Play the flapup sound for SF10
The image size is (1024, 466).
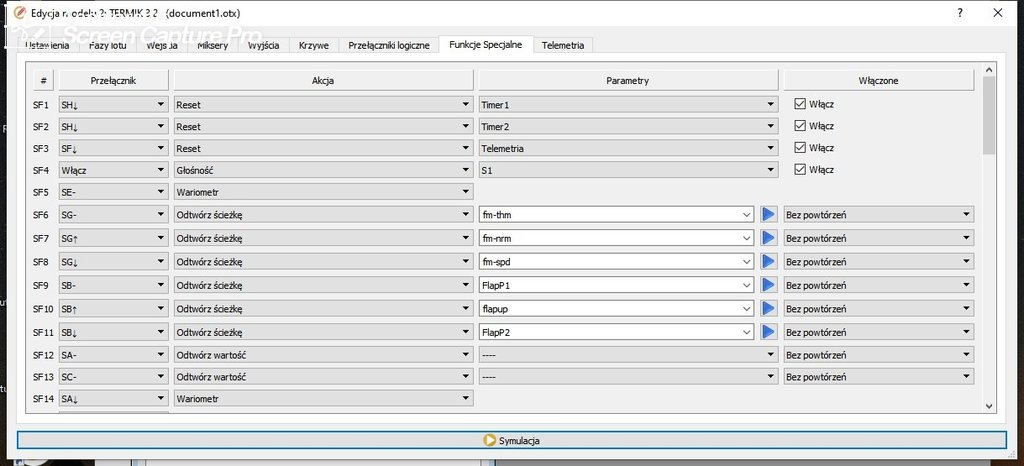(768, 308)
